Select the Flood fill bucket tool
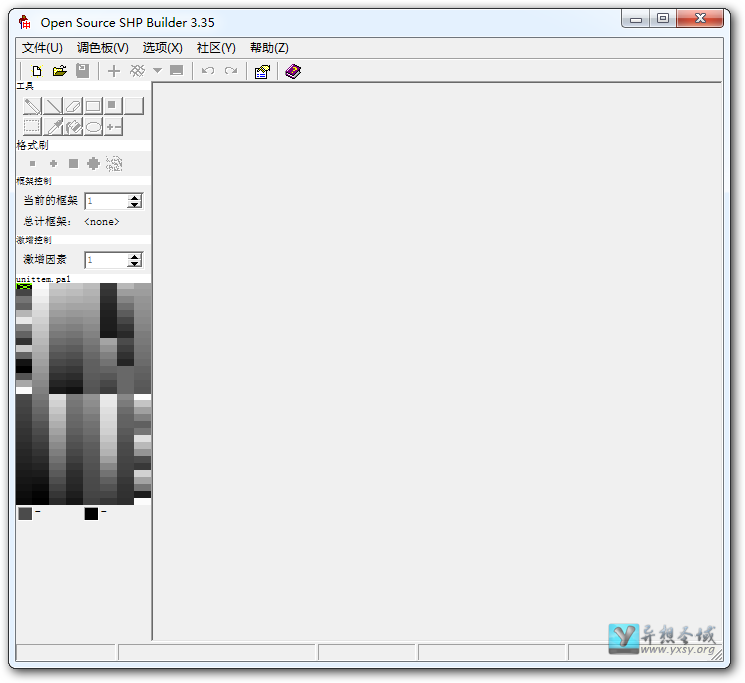This screenshot has width=745, height=683. tap(73, 127)
